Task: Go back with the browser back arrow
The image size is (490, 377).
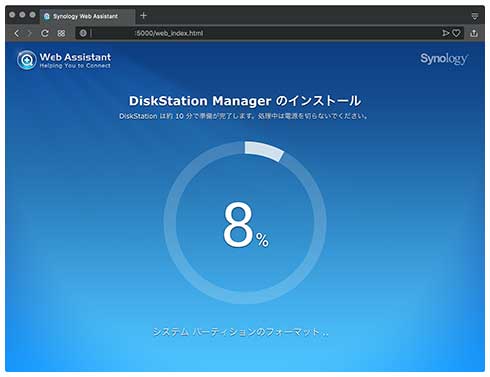Action: click(x=17, y=33)
